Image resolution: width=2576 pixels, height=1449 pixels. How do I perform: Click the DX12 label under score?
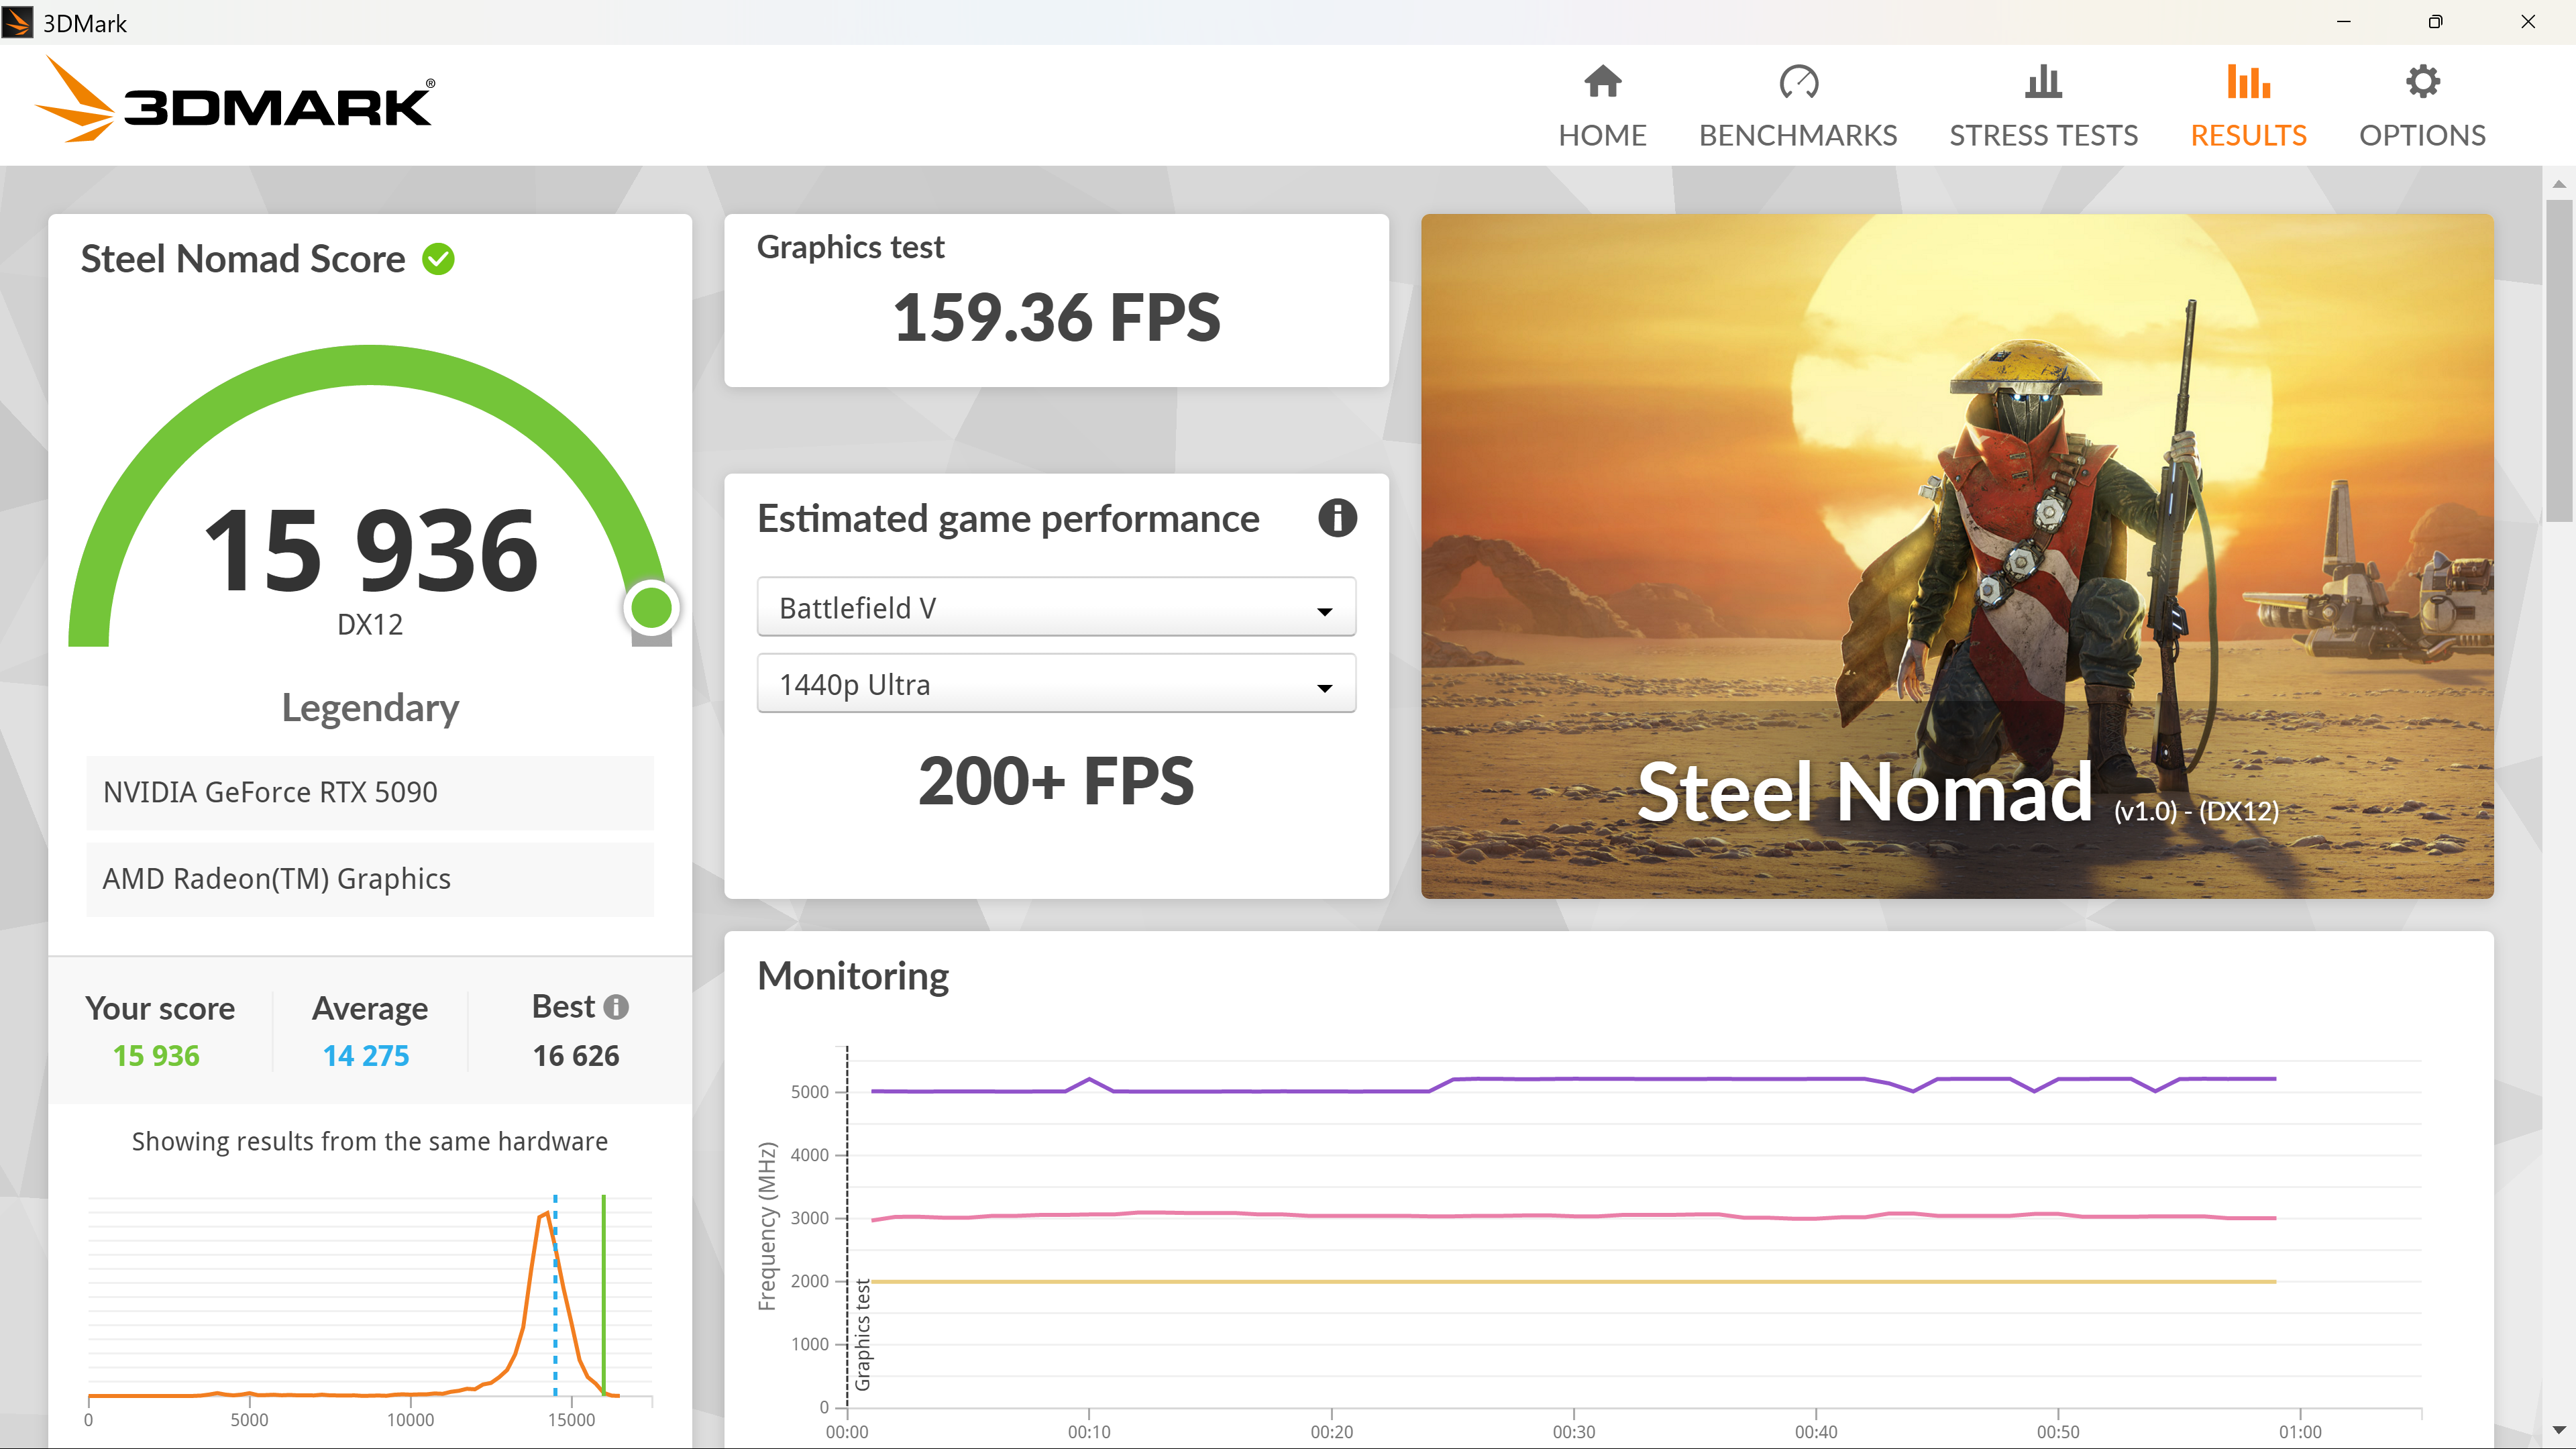(x=370, y=625)
